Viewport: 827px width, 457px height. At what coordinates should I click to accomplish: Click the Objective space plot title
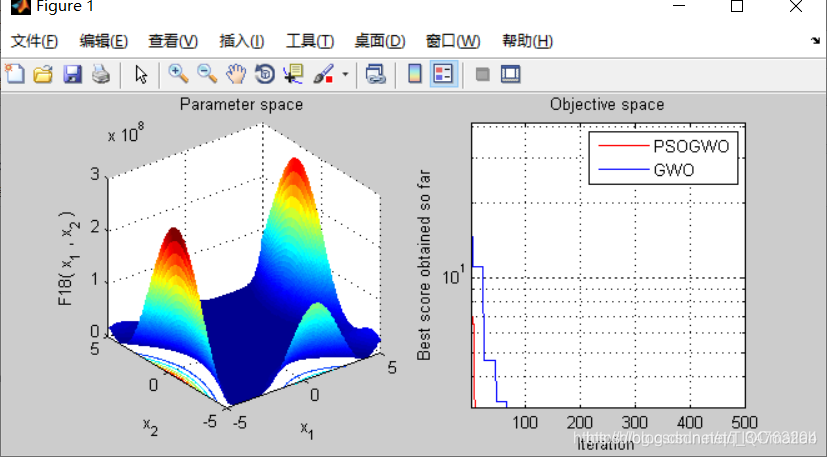[607, 104]
